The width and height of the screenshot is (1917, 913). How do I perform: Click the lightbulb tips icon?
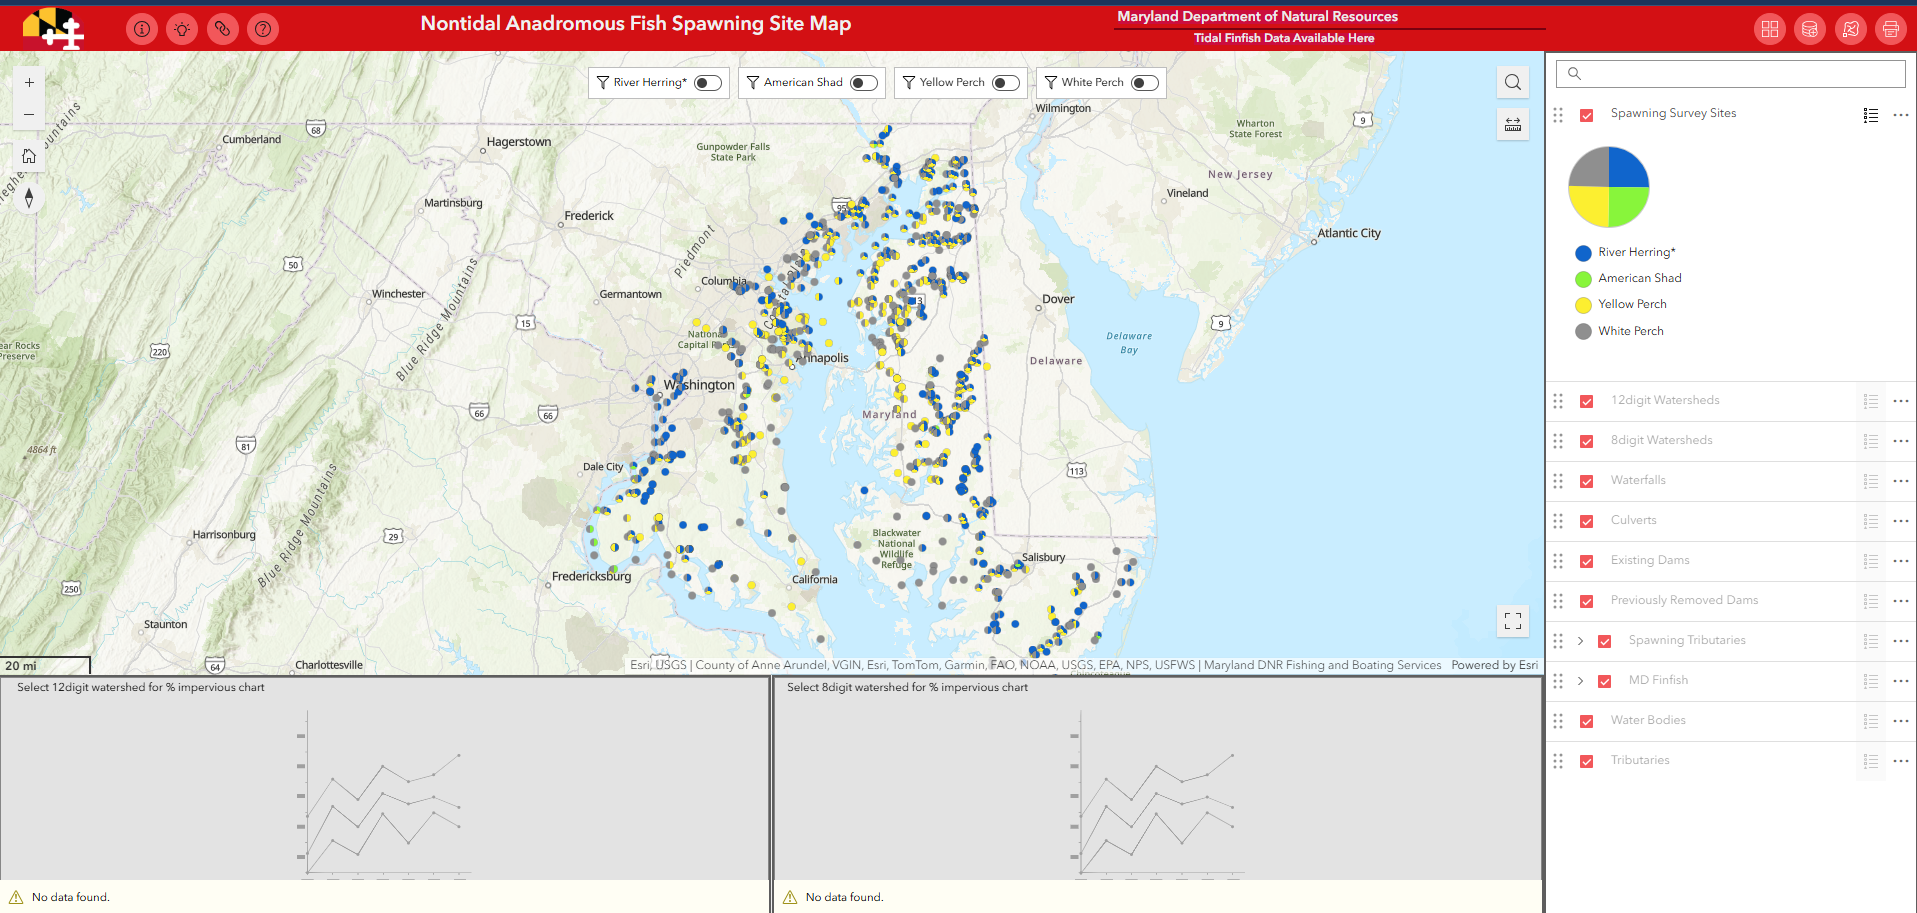[182, 29]
